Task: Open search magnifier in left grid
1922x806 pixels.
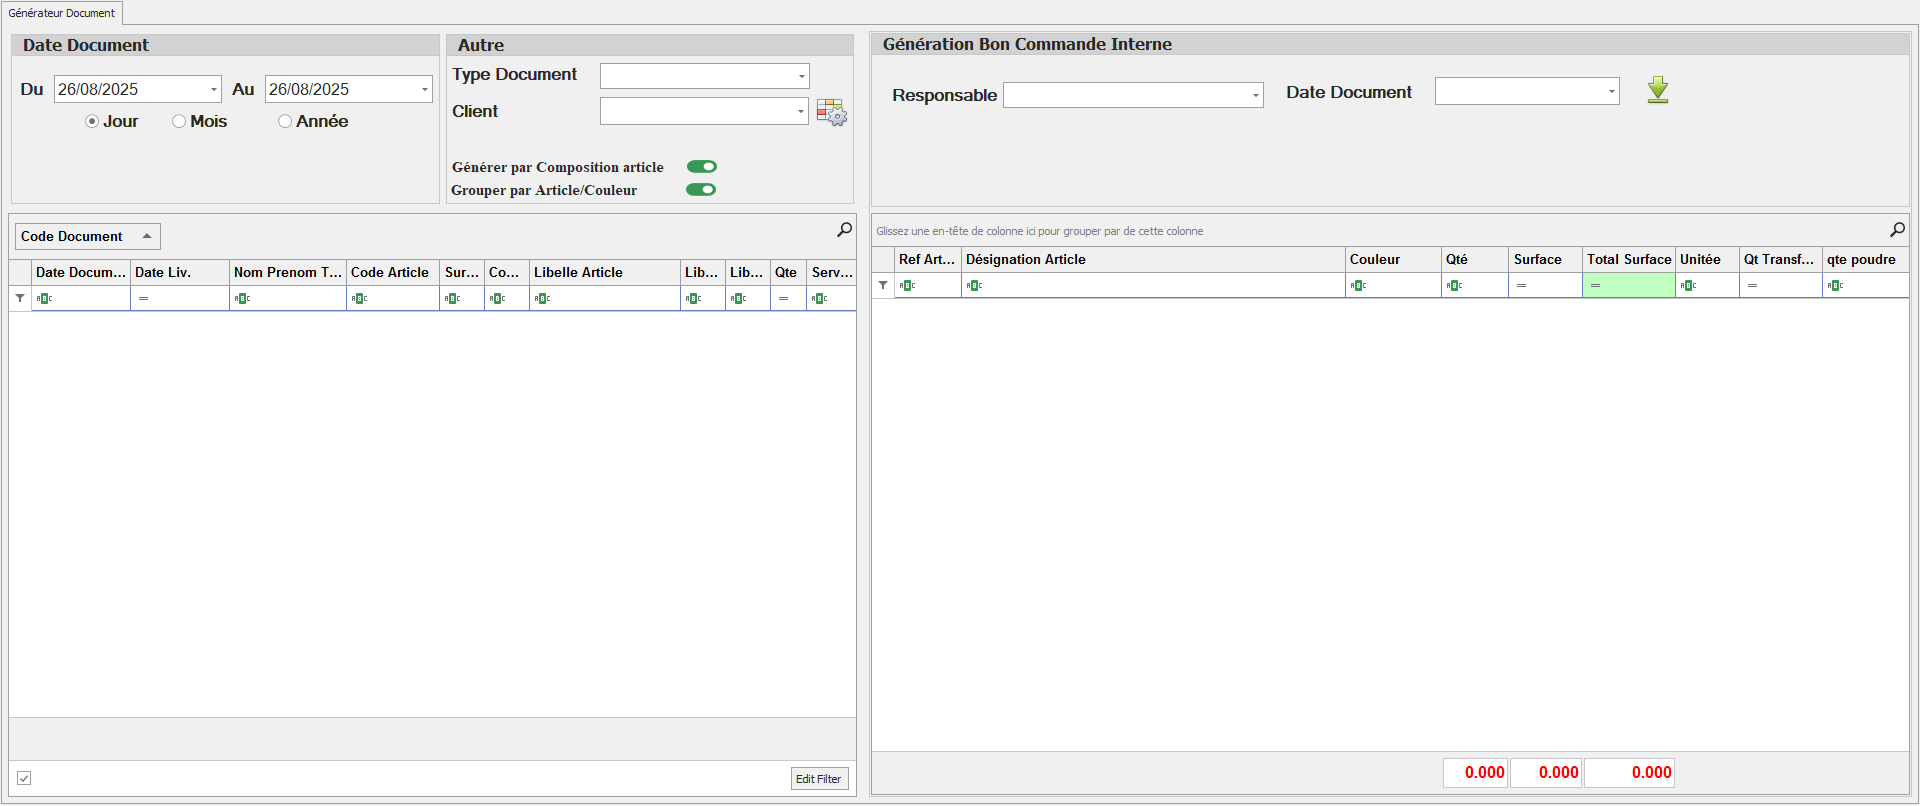Action: [x=844, y=230]
